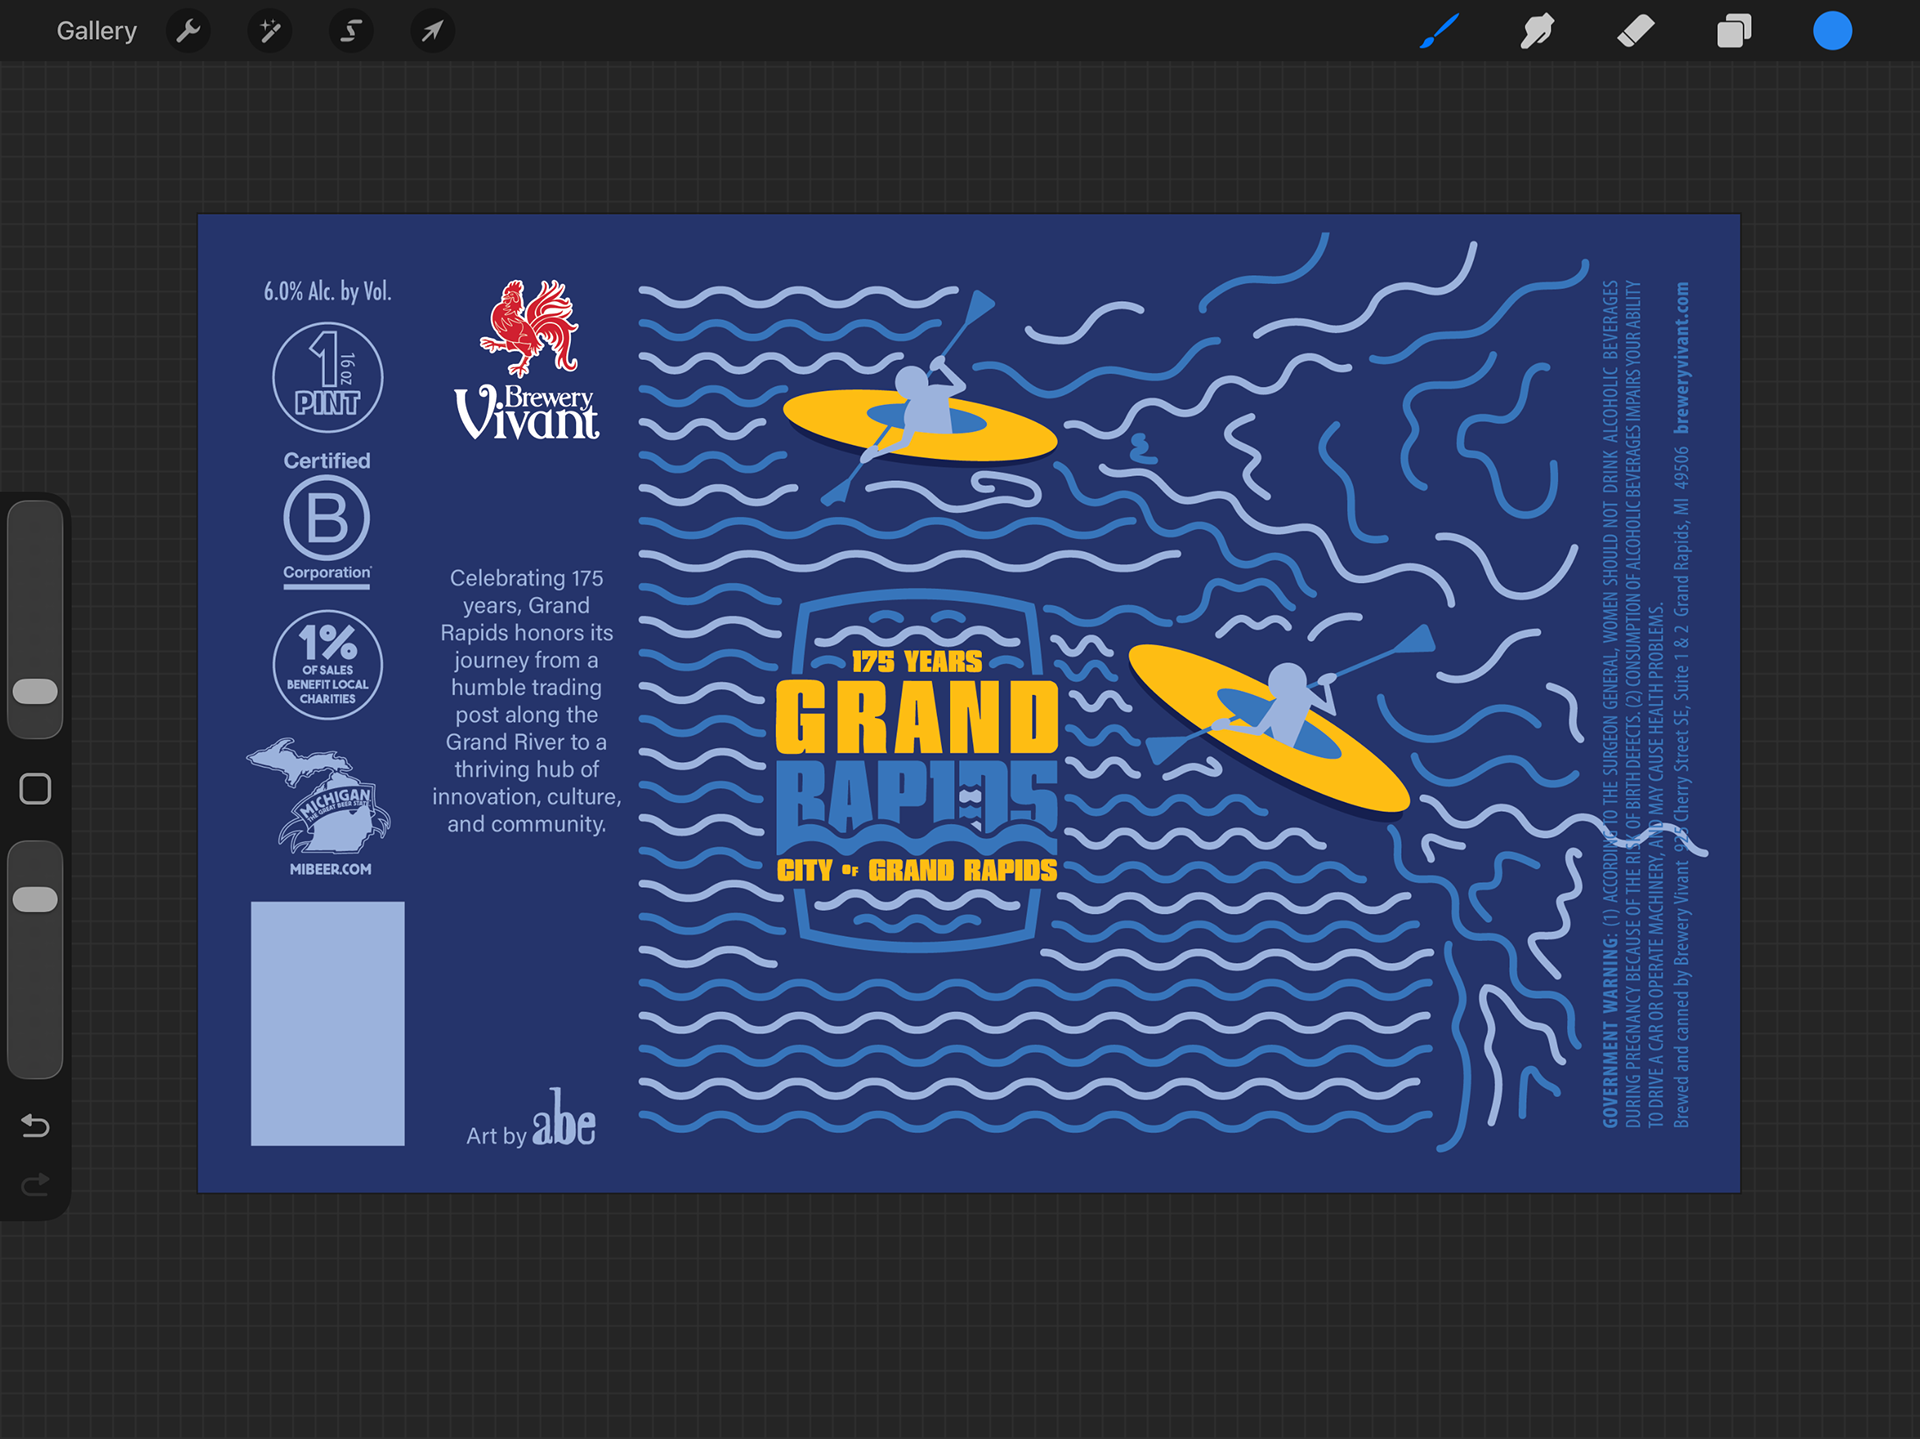Tap the square Modify button in sidebar
1920x1439 pixels.
(35, 789)
